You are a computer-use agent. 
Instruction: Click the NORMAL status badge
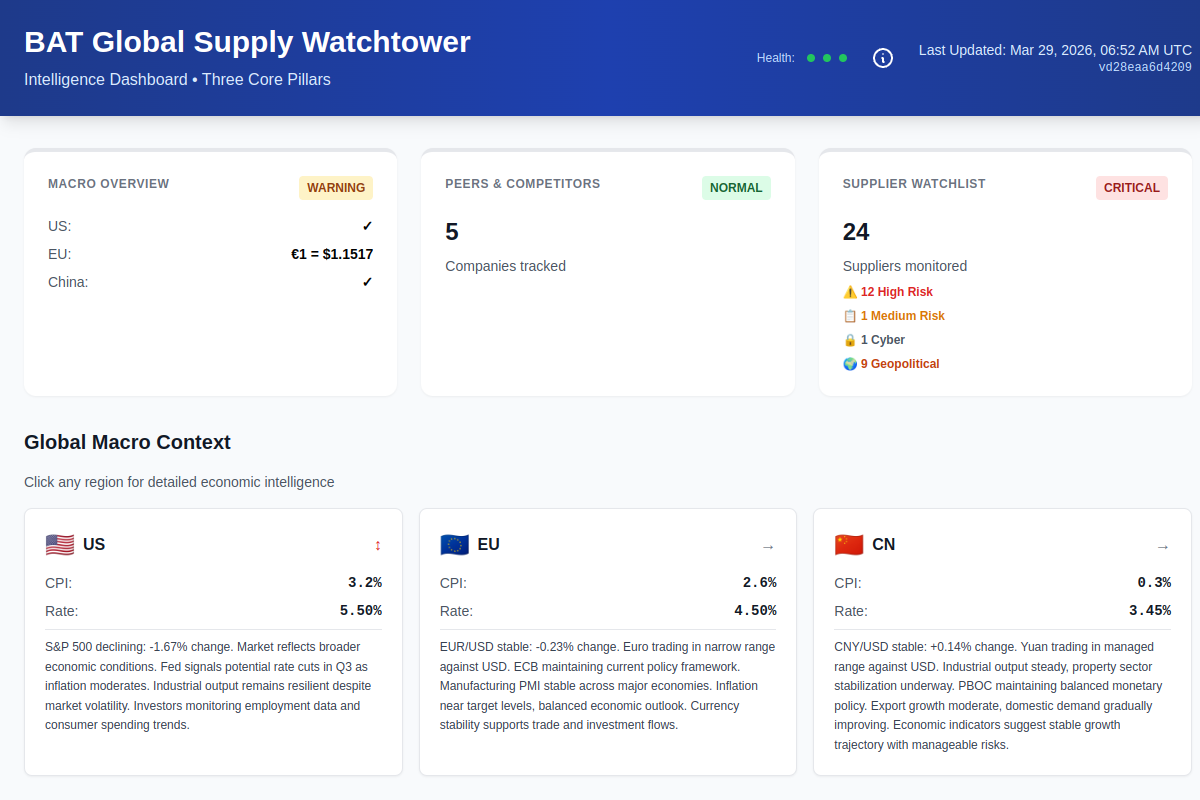point(736,188)
